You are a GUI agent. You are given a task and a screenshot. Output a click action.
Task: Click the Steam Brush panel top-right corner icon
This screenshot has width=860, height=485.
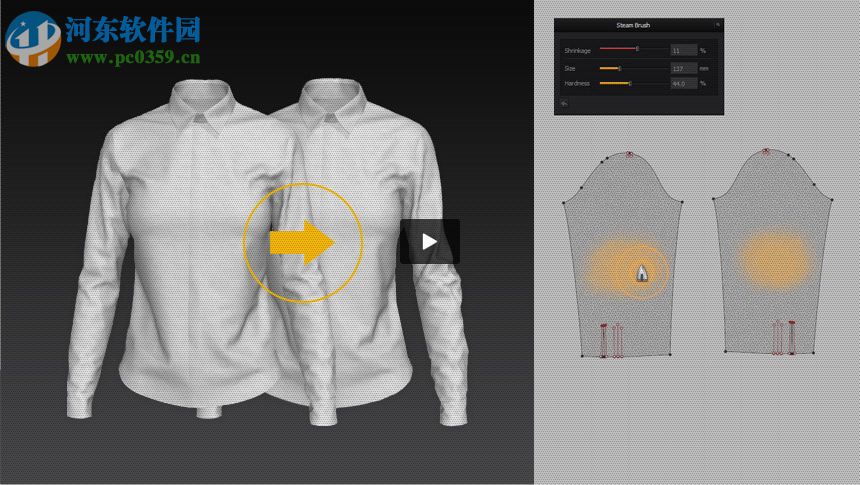tap(717, 25)
